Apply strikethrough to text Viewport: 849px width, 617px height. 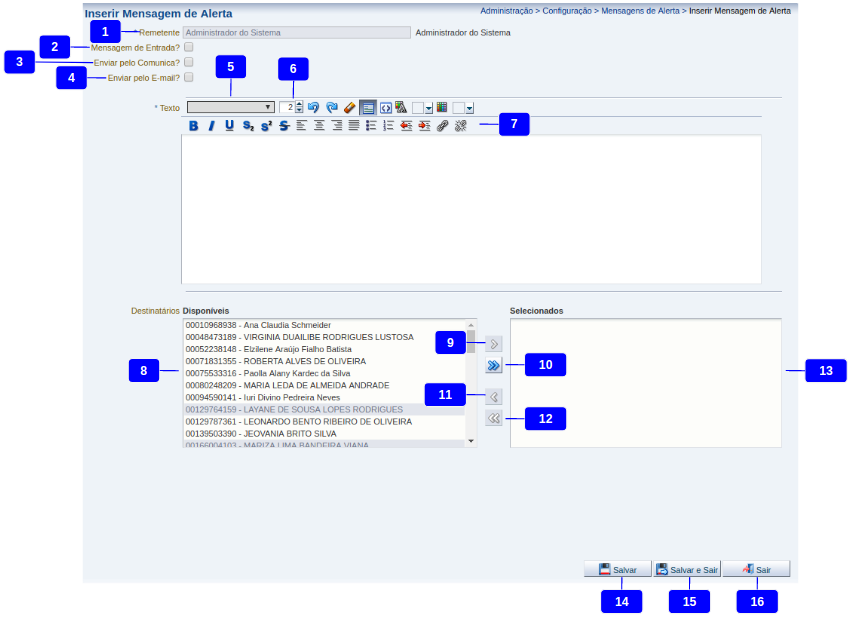coord(284,126)
